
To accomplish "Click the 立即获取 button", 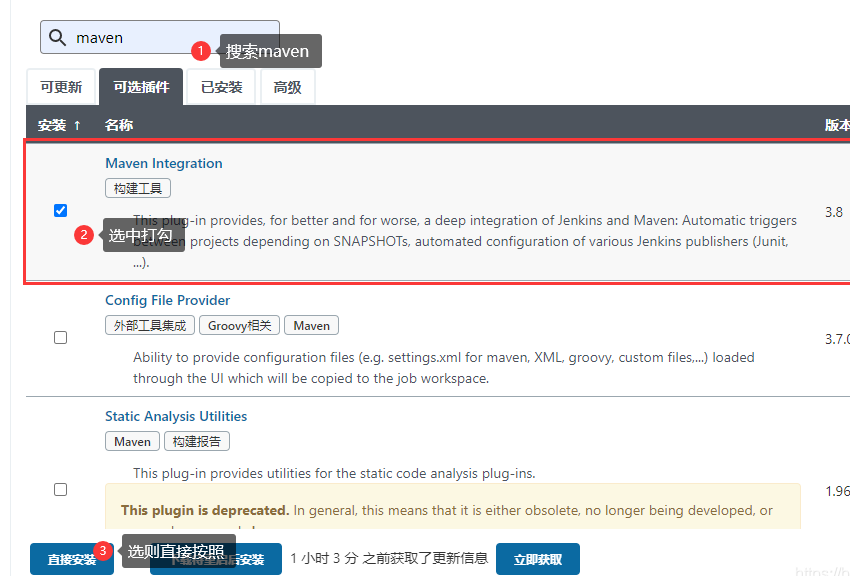I will click(x=538, y=559).
